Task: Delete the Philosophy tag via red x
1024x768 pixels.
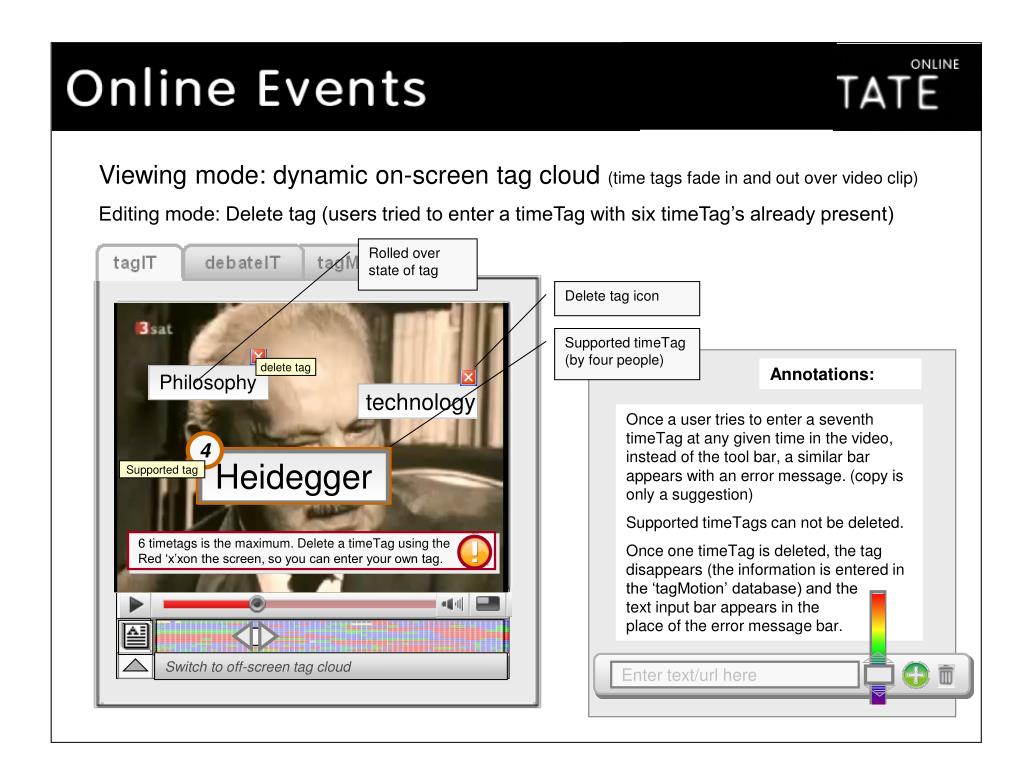Action: coord(259,356)
